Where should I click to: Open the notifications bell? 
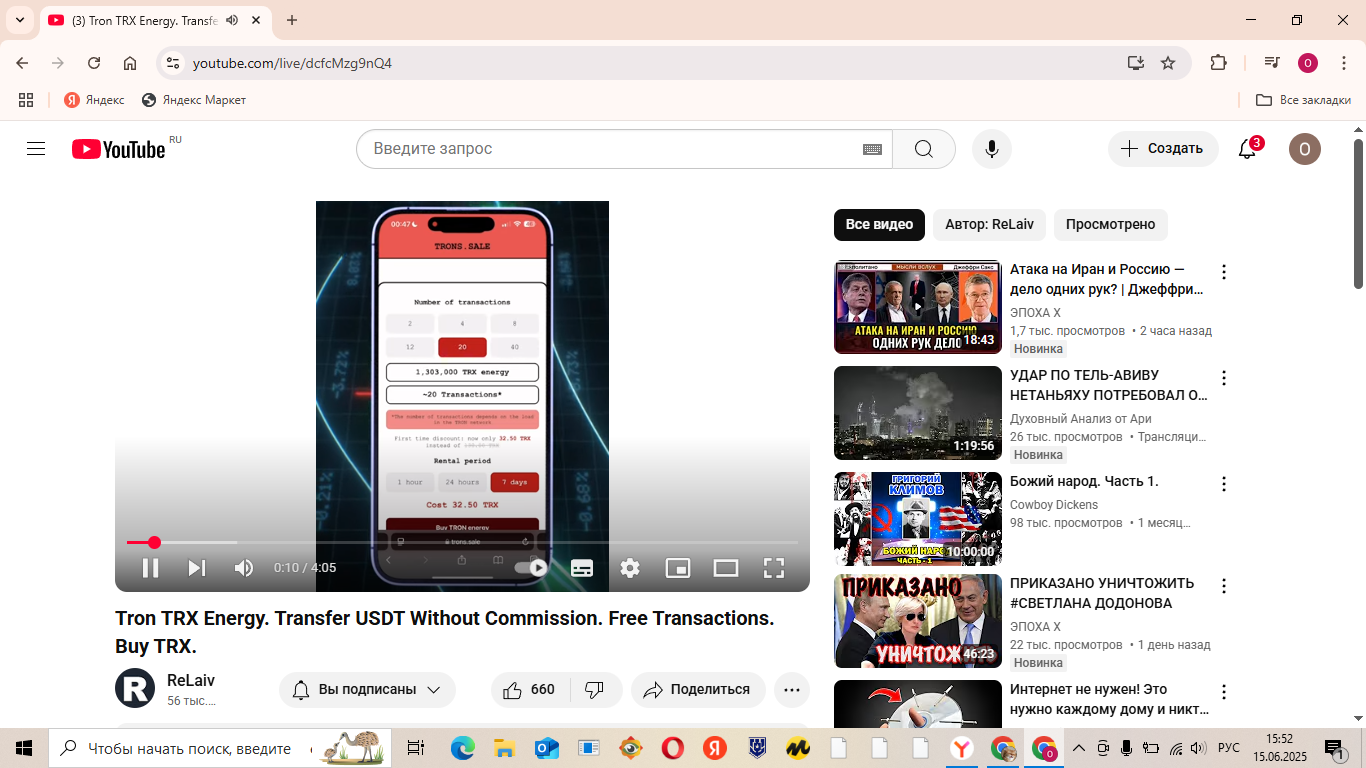[x=1247, y=149]
